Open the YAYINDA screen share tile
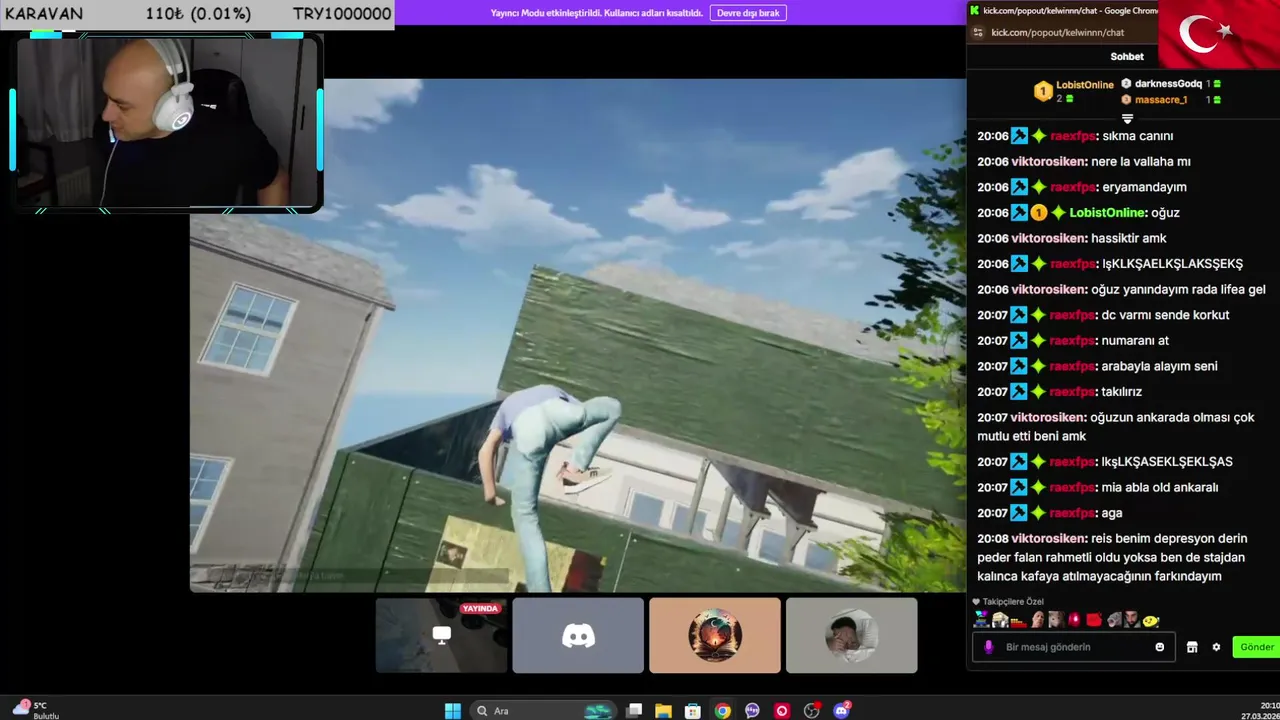 click(441, 635)
